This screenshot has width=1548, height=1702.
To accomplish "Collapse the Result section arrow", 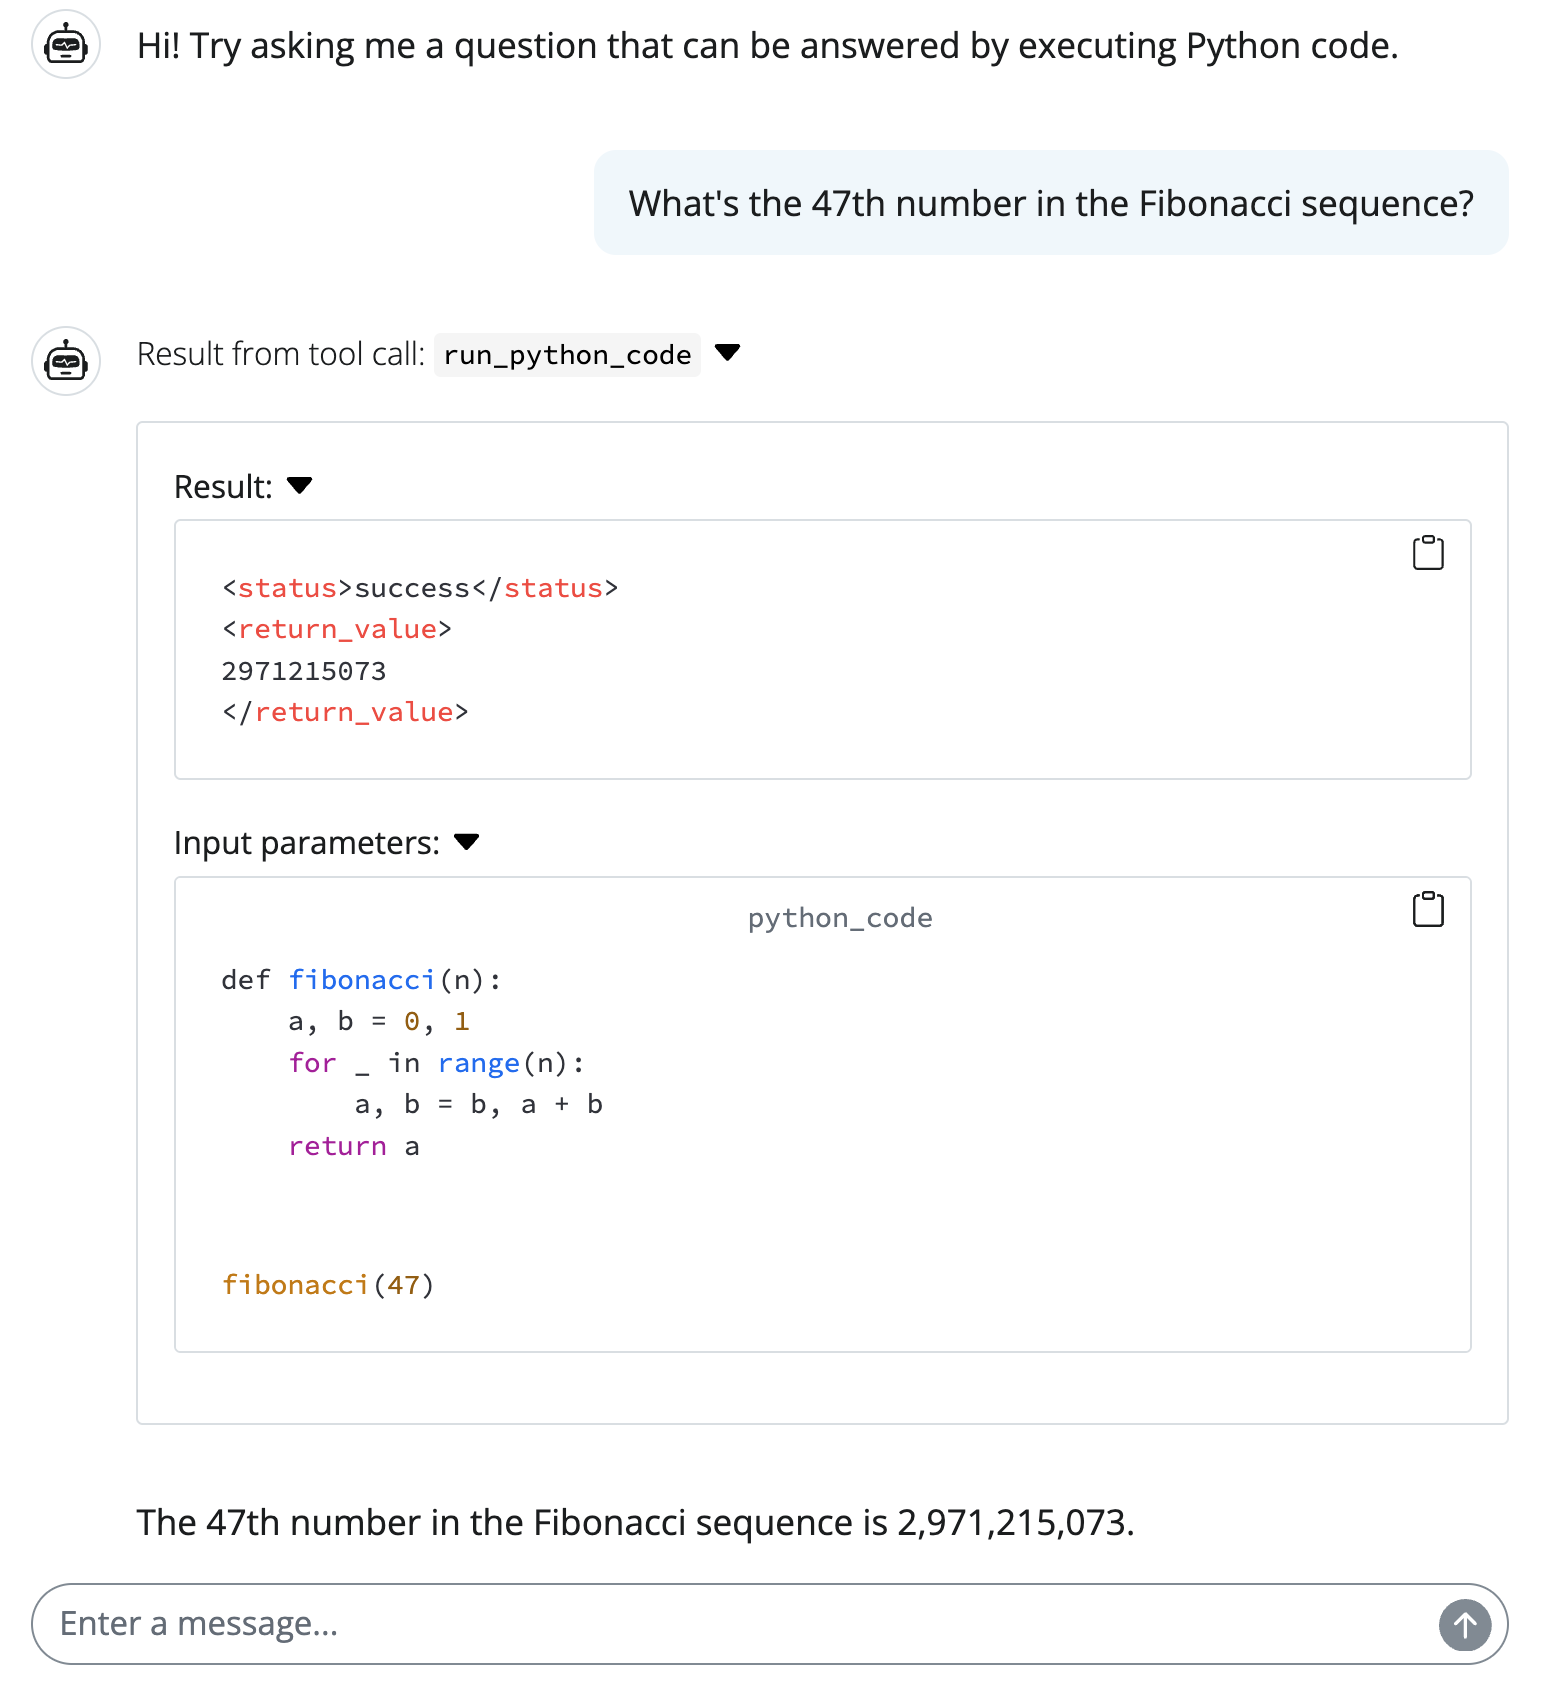I will [299, 485].
